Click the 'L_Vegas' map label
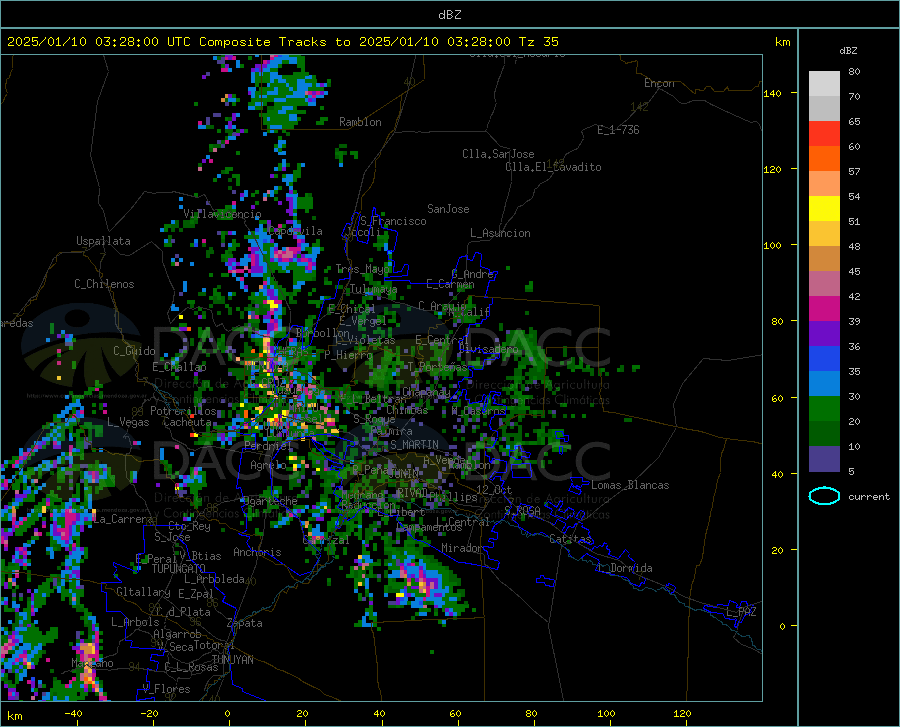 tap(128, 422)
